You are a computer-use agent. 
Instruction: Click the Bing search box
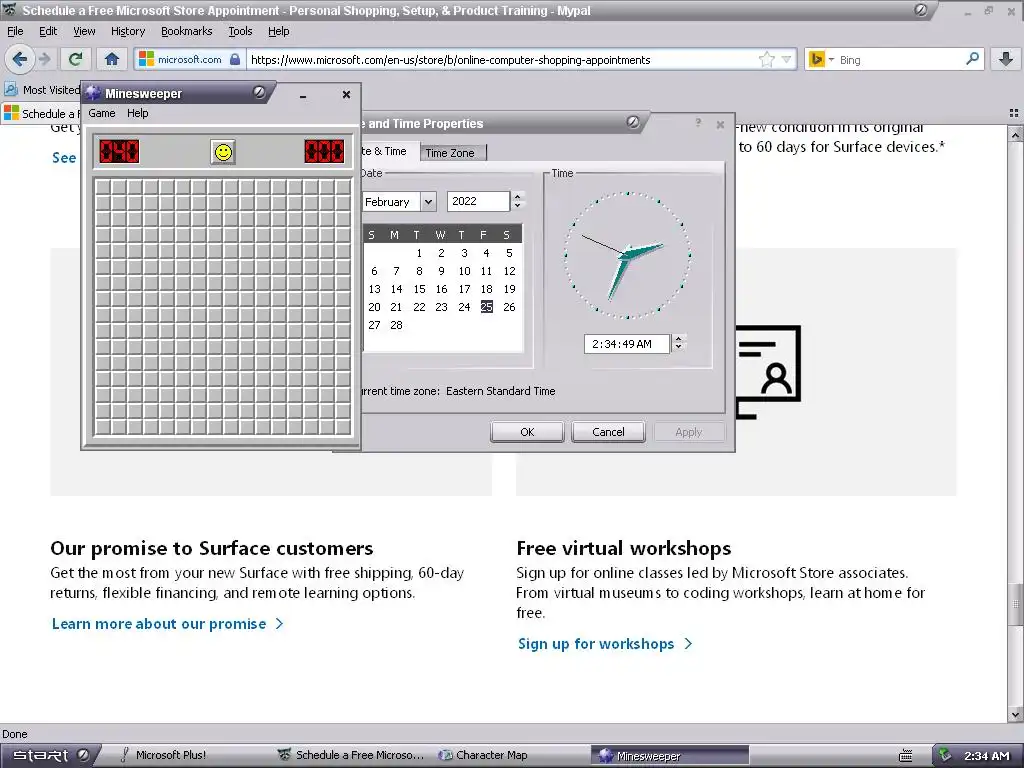tap(900, 60)
